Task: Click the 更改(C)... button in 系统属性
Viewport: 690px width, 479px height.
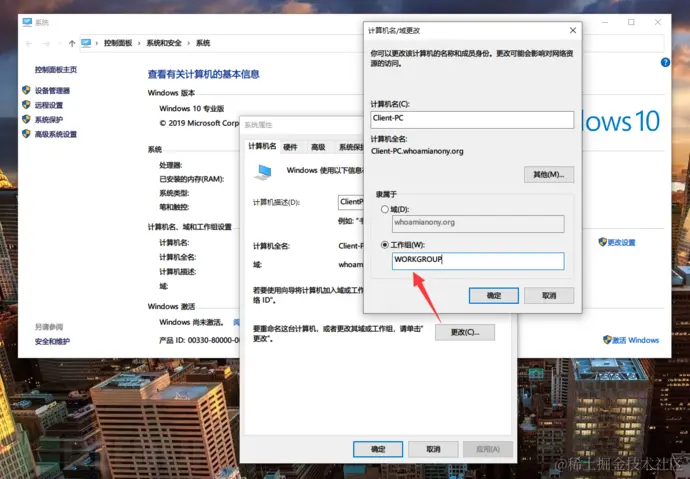Action: tap(465, 332)
